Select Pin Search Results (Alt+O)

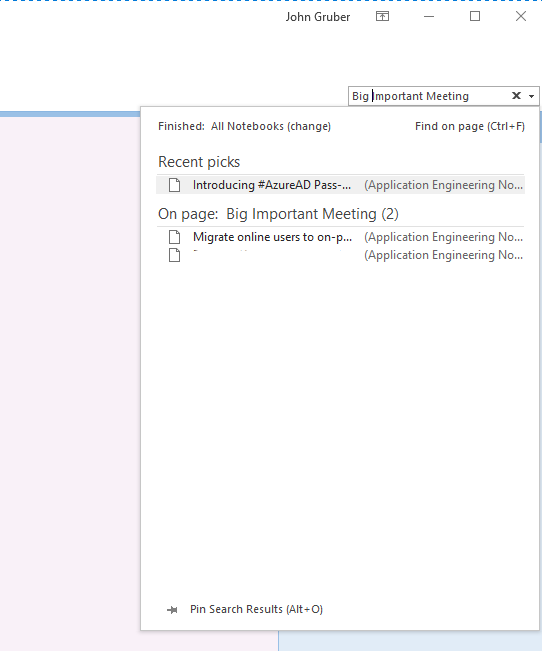tap(256, 609)
